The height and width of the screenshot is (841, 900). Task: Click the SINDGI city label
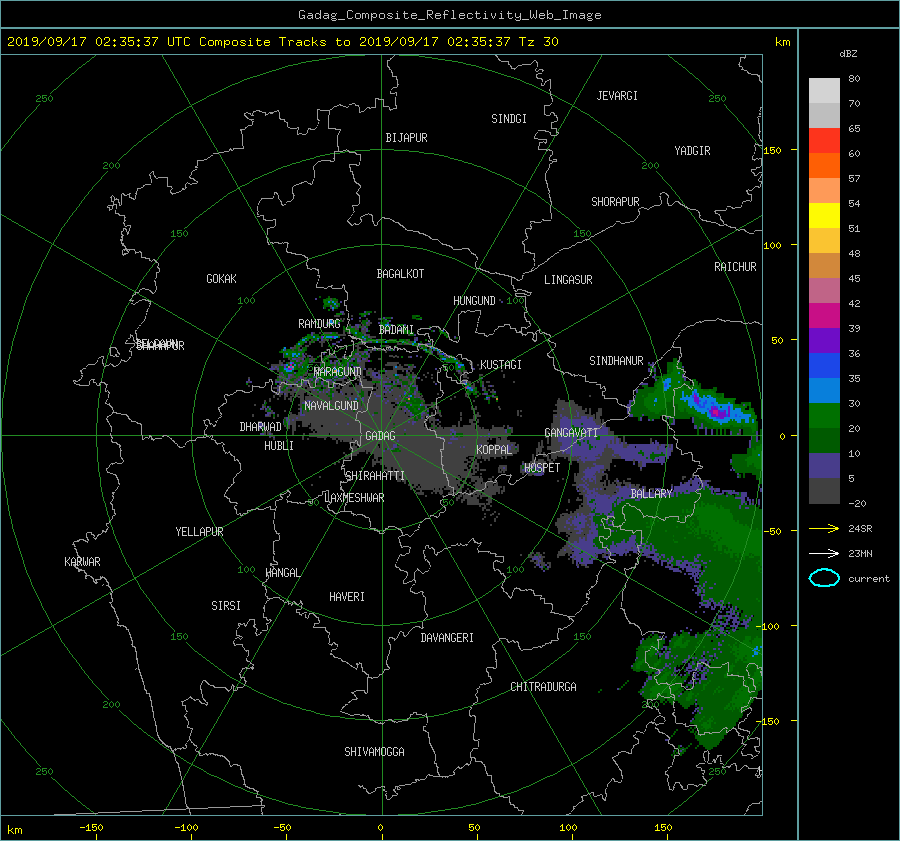[x=509, y=119]
